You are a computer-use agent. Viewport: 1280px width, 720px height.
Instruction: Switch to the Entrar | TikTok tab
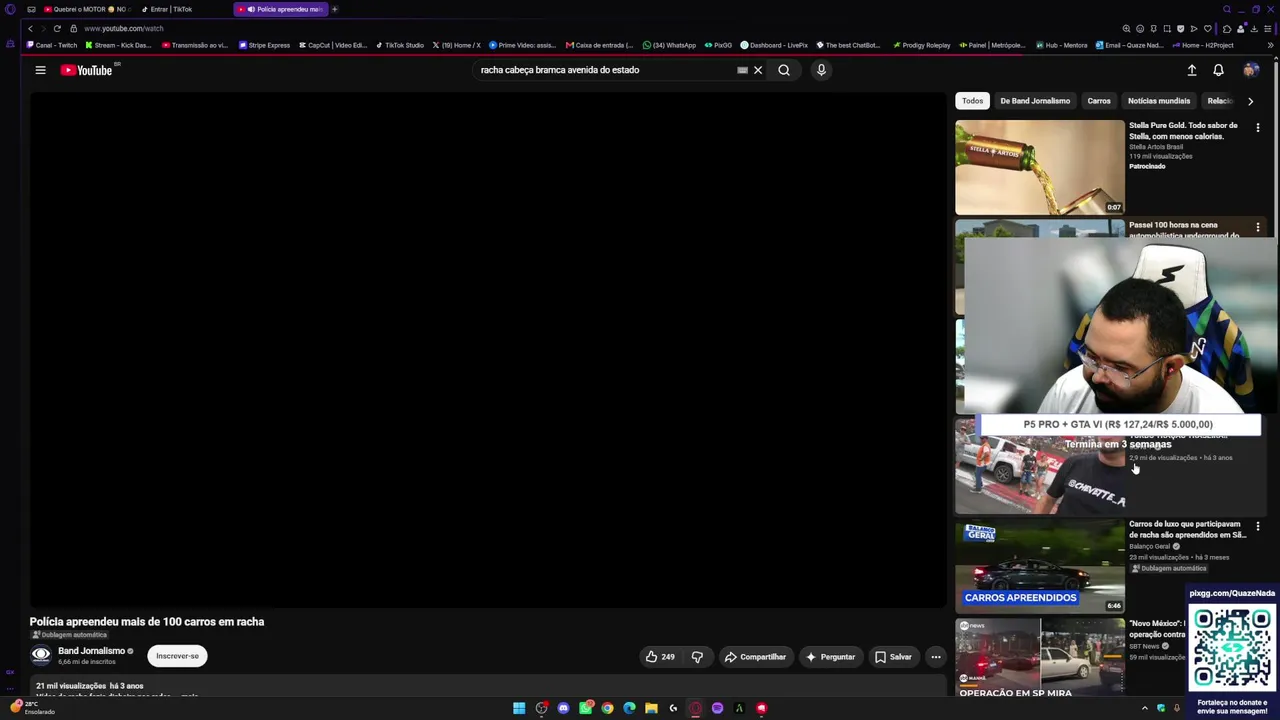170,9
